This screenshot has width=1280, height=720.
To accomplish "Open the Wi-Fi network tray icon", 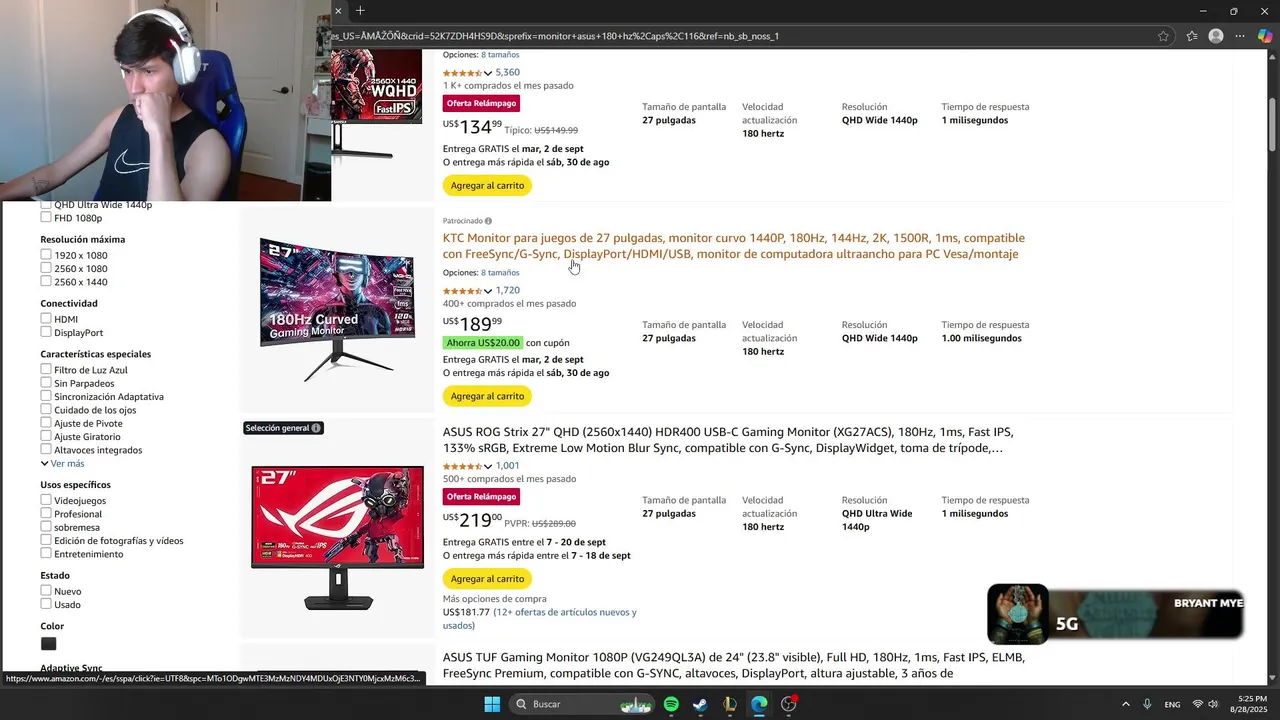I will point(1198,704).
